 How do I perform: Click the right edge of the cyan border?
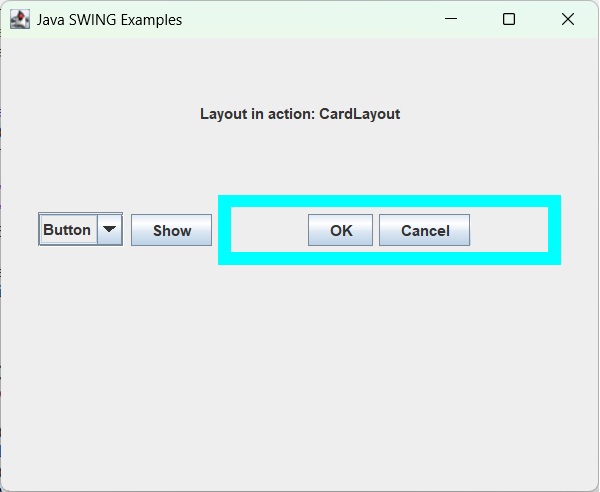click(554, 230)
